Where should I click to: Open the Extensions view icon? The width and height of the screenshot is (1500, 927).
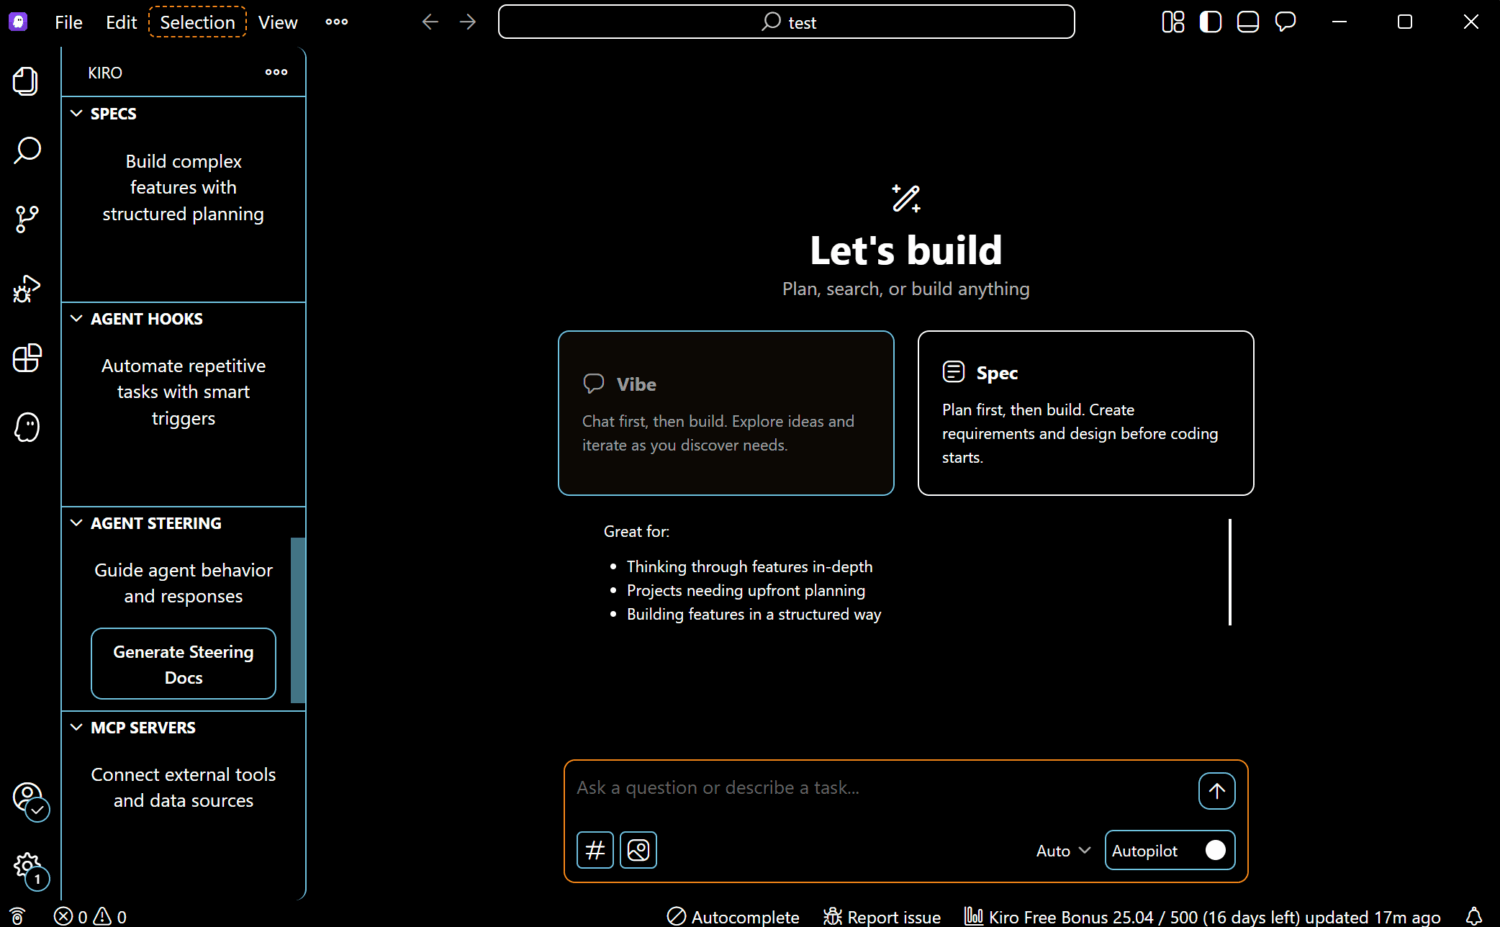[26, 358]
